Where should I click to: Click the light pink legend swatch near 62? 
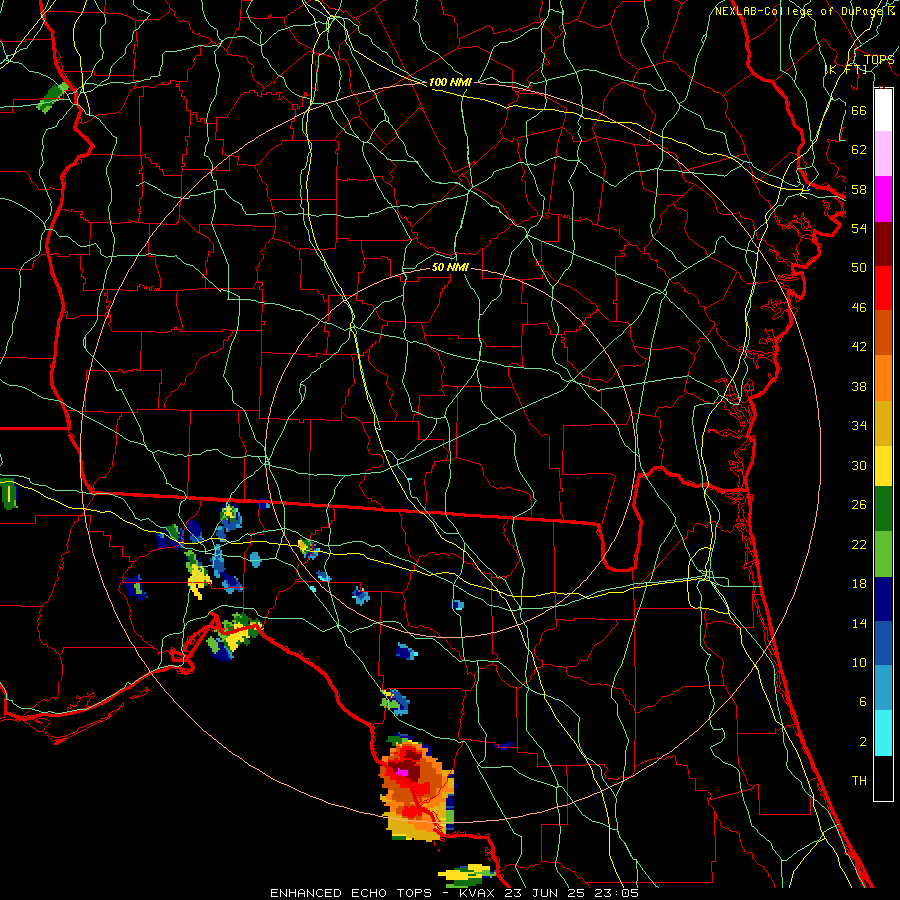[x=883, y=154]
